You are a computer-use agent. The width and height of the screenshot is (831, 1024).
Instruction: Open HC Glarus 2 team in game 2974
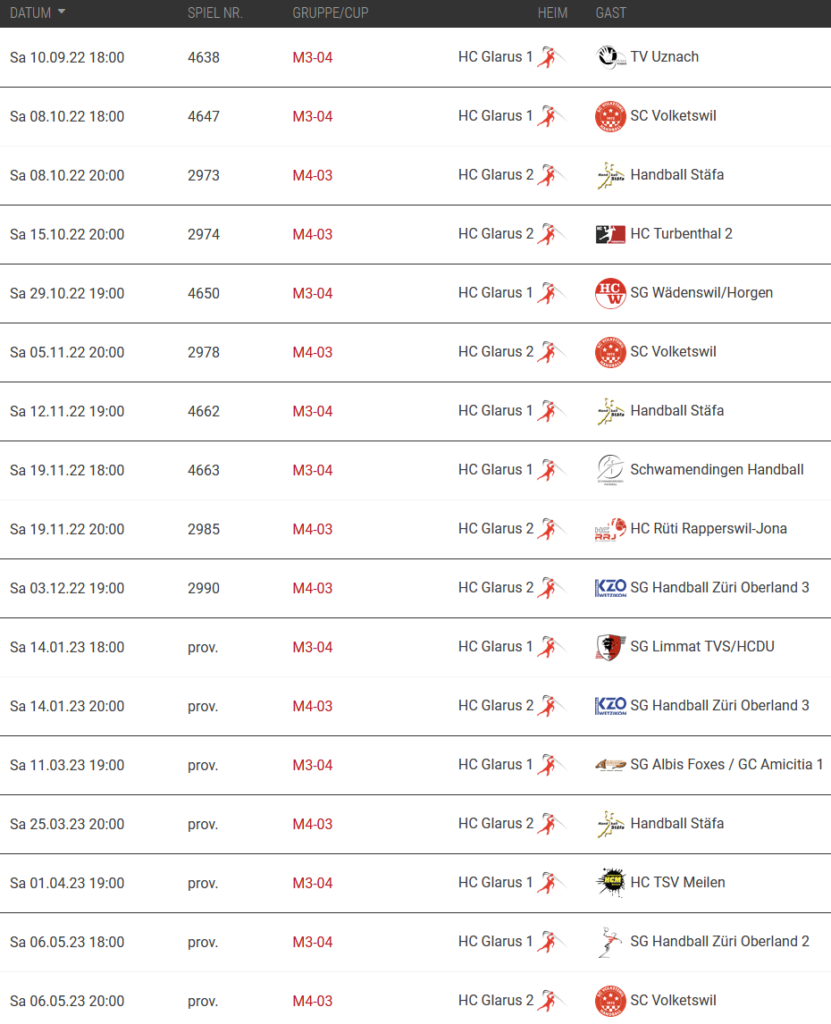495,234
